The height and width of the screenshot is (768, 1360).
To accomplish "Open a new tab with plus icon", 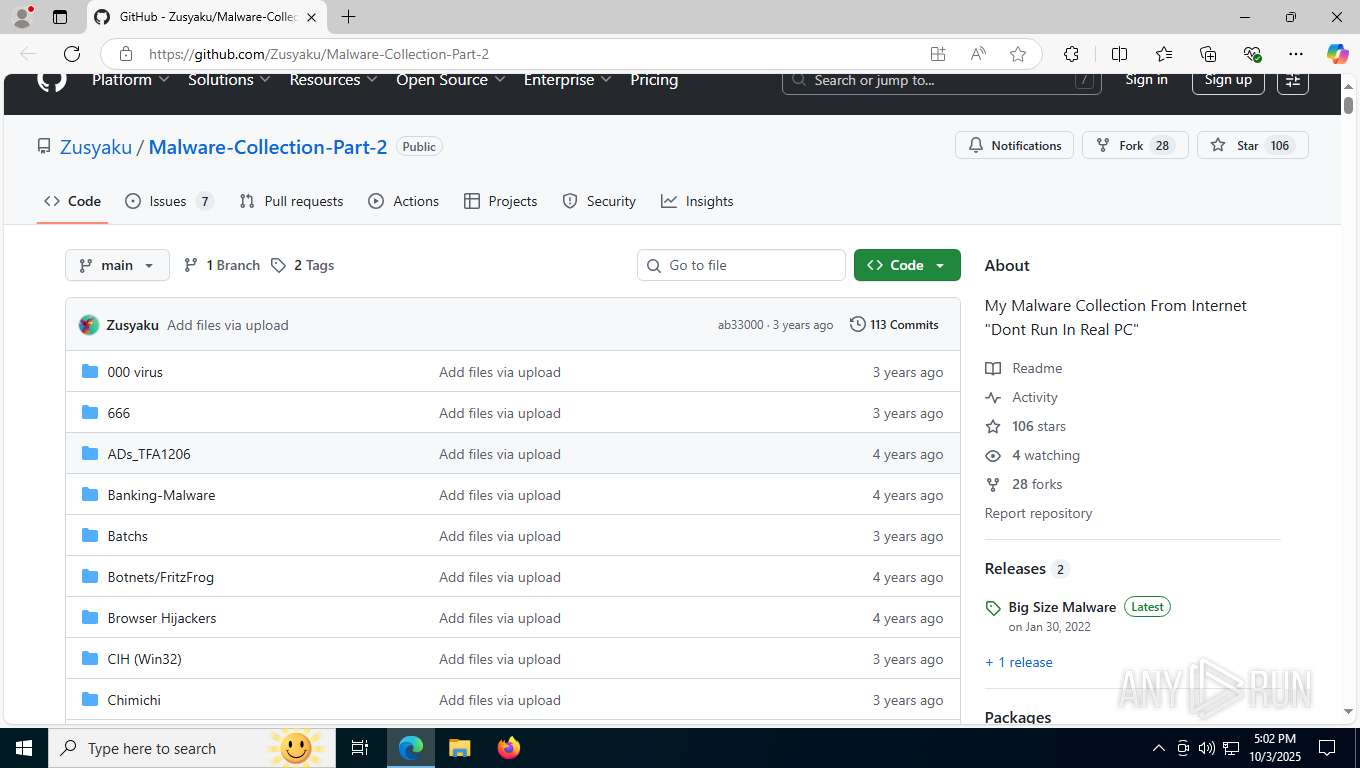I will (348, 17).
